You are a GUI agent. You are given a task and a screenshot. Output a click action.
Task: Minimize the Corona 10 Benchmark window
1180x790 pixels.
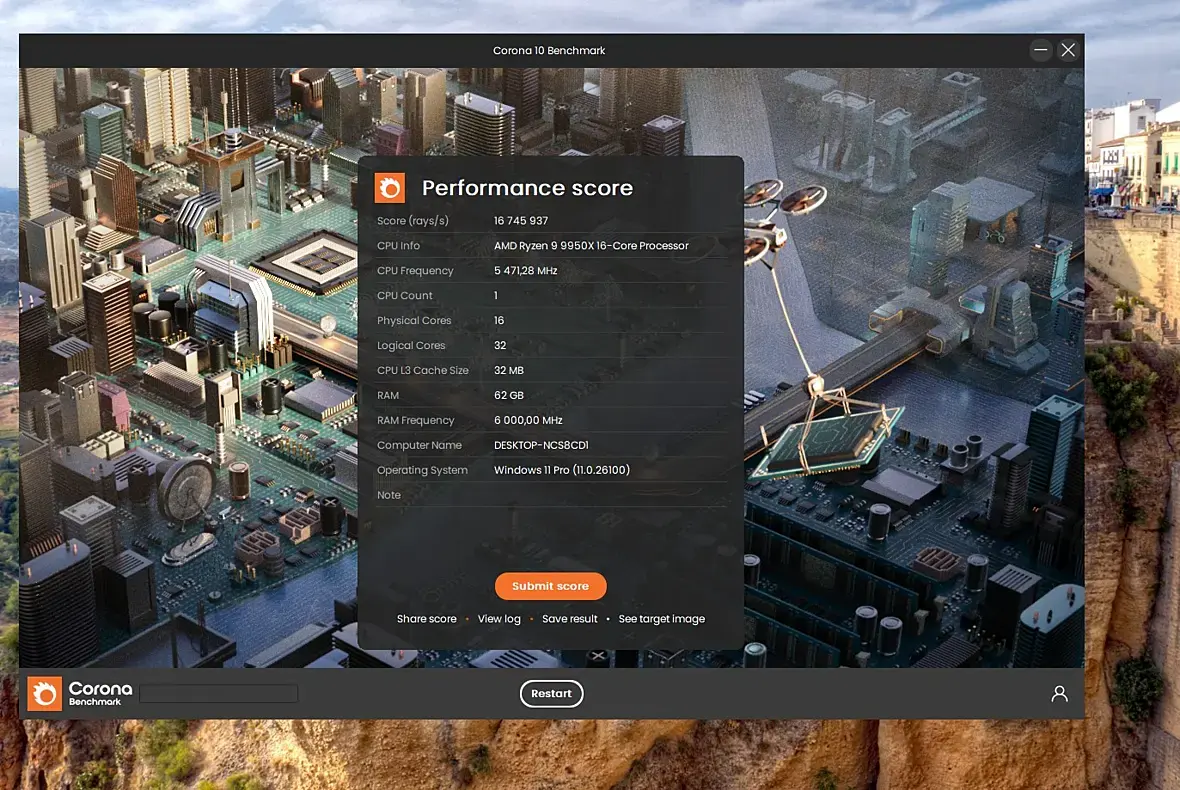point(1041,50)
